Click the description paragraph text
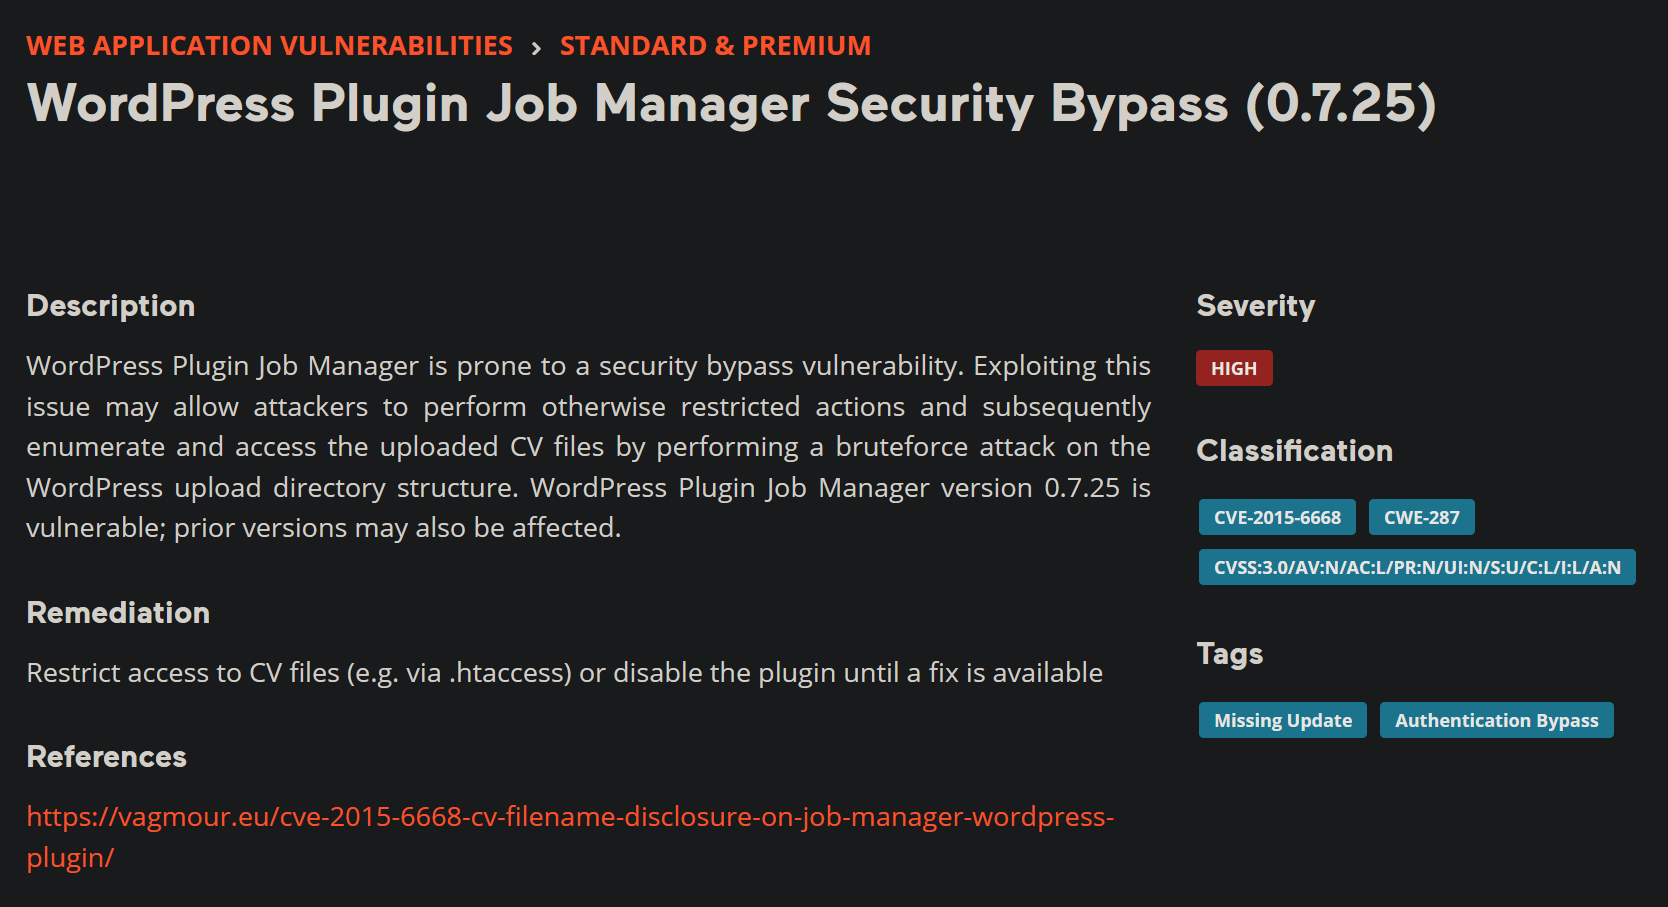This screenshot has width=1668, height=907. tap(588, 447)
